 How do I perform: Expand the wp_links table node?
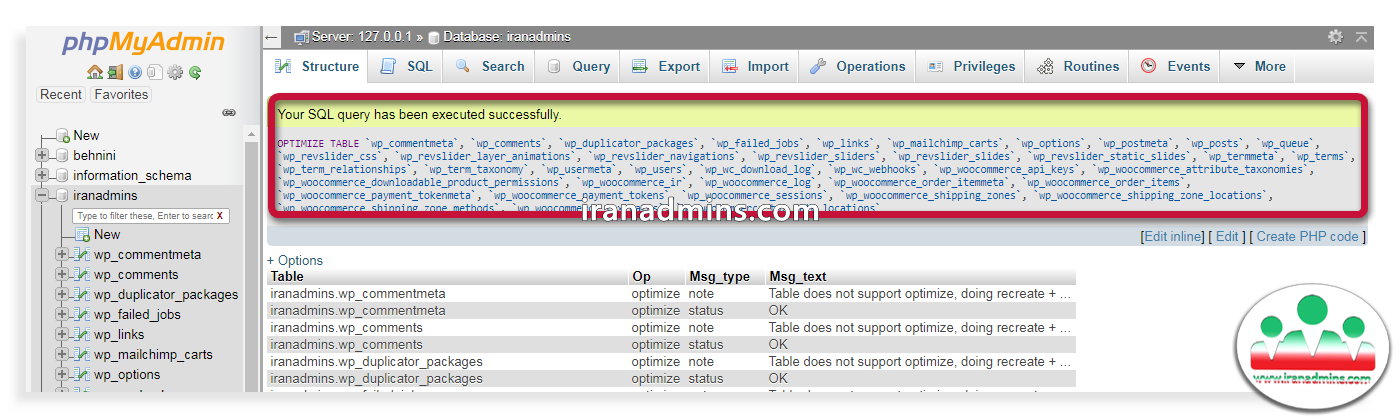[62, 335]
